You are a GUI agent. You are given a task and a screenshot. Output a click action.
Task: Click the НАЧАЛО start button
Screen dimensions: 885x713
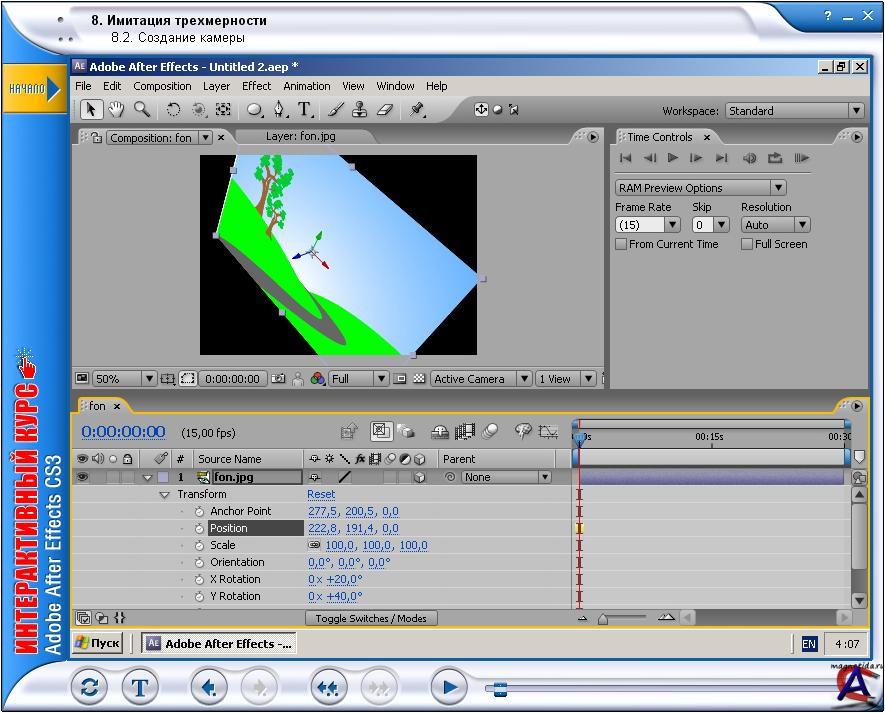tap(34, 89)
